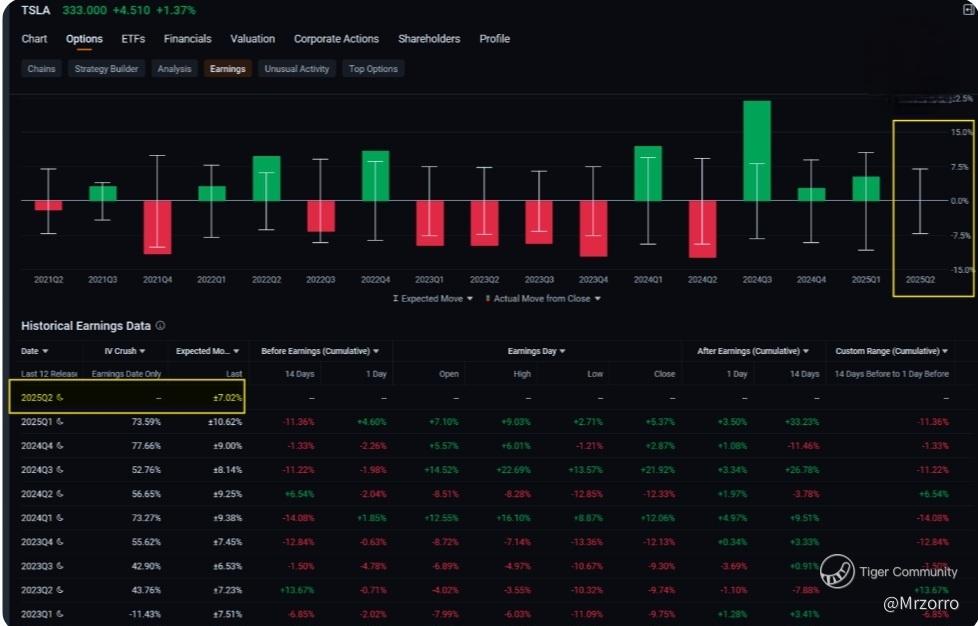The width and height of the screenshot is (978, 626).
Task: Click the green 2024Q1 chart bar
Action: click(x=648, y=173)
